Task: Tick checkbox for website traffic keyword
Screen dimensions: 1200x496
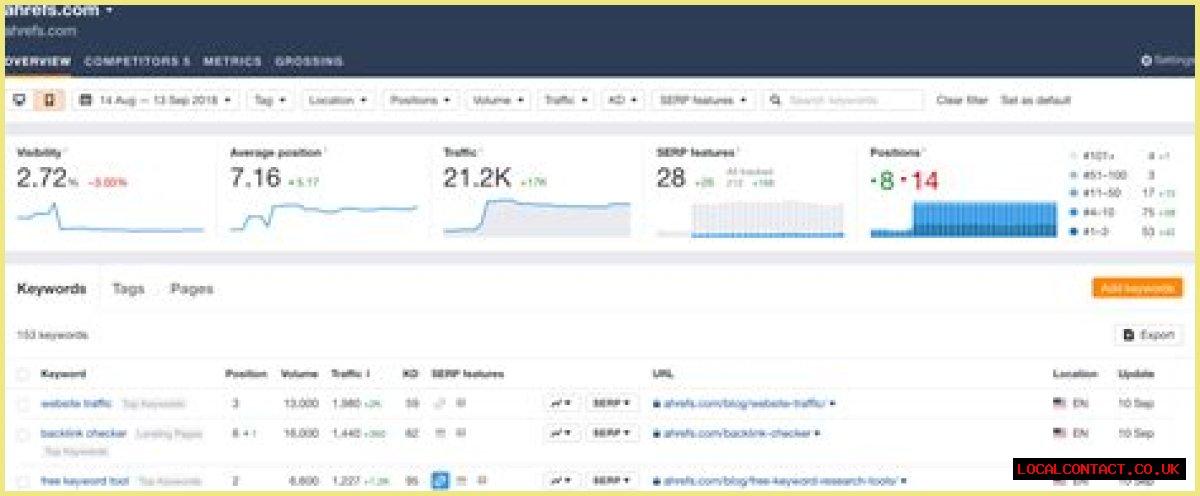Action: tap(23, 404)
